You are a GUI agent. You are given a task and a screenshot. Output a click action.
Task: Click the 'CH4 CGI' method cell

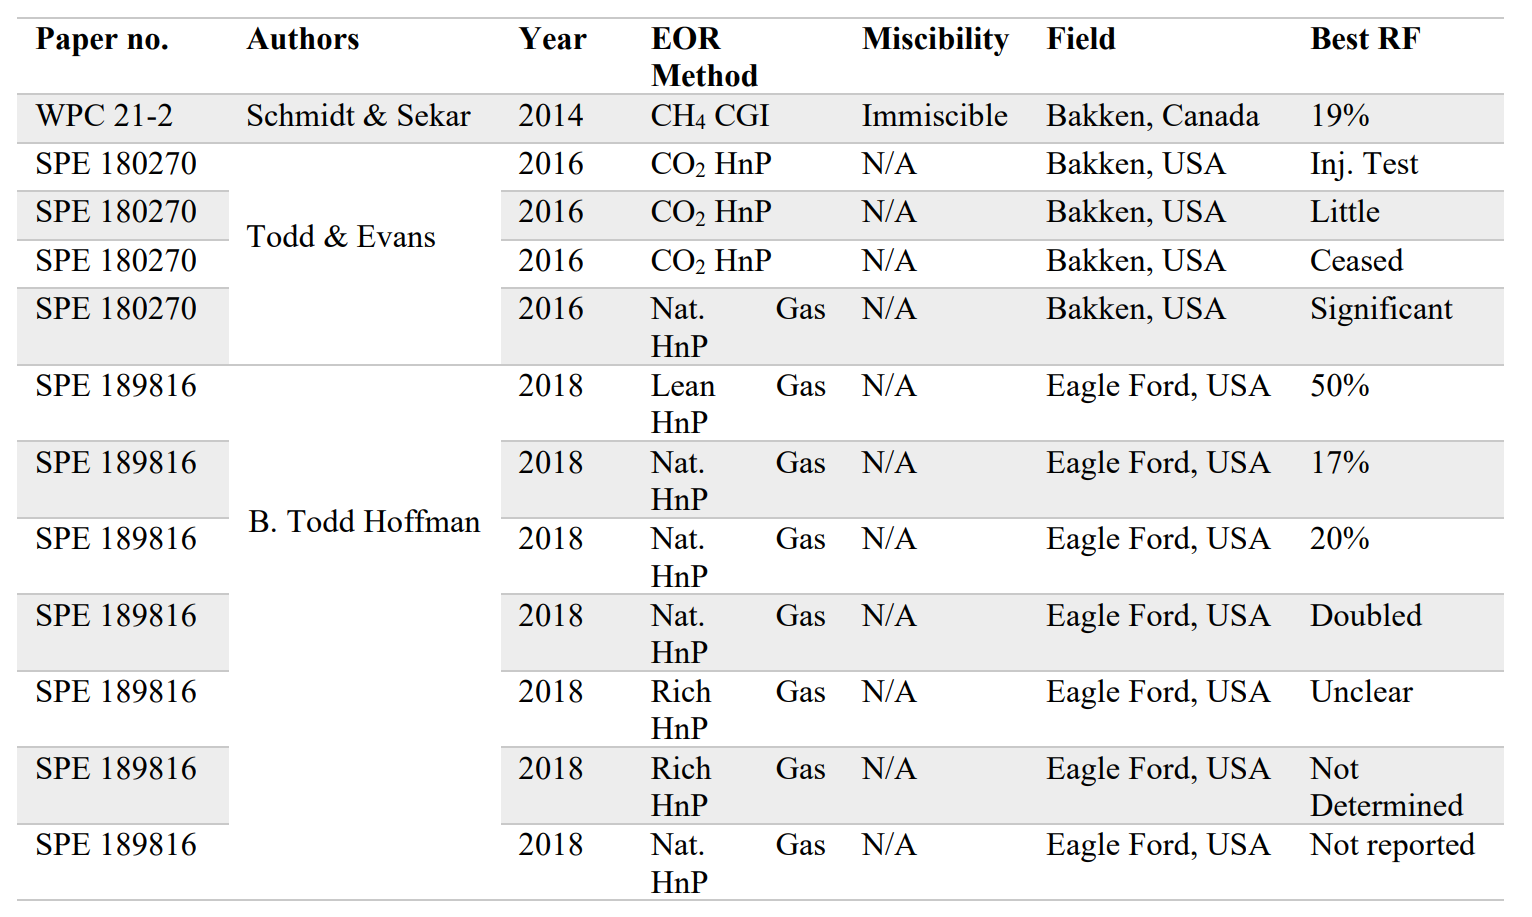(x=710, y=116)
